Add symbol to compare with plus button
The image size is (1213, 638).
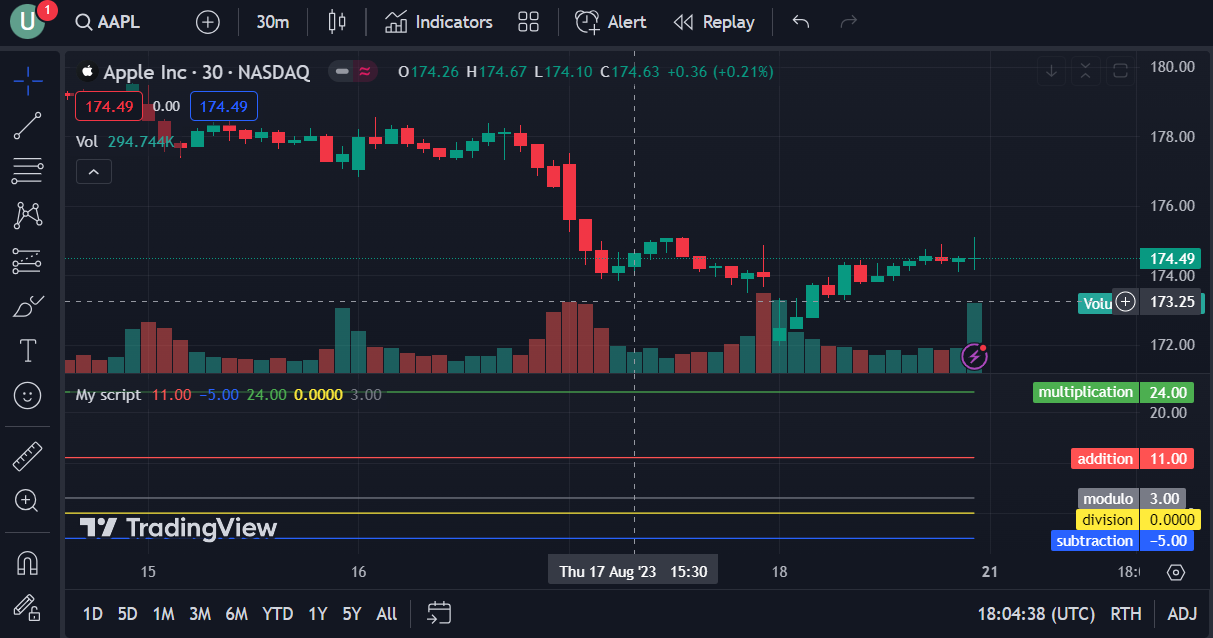(208, 22)
